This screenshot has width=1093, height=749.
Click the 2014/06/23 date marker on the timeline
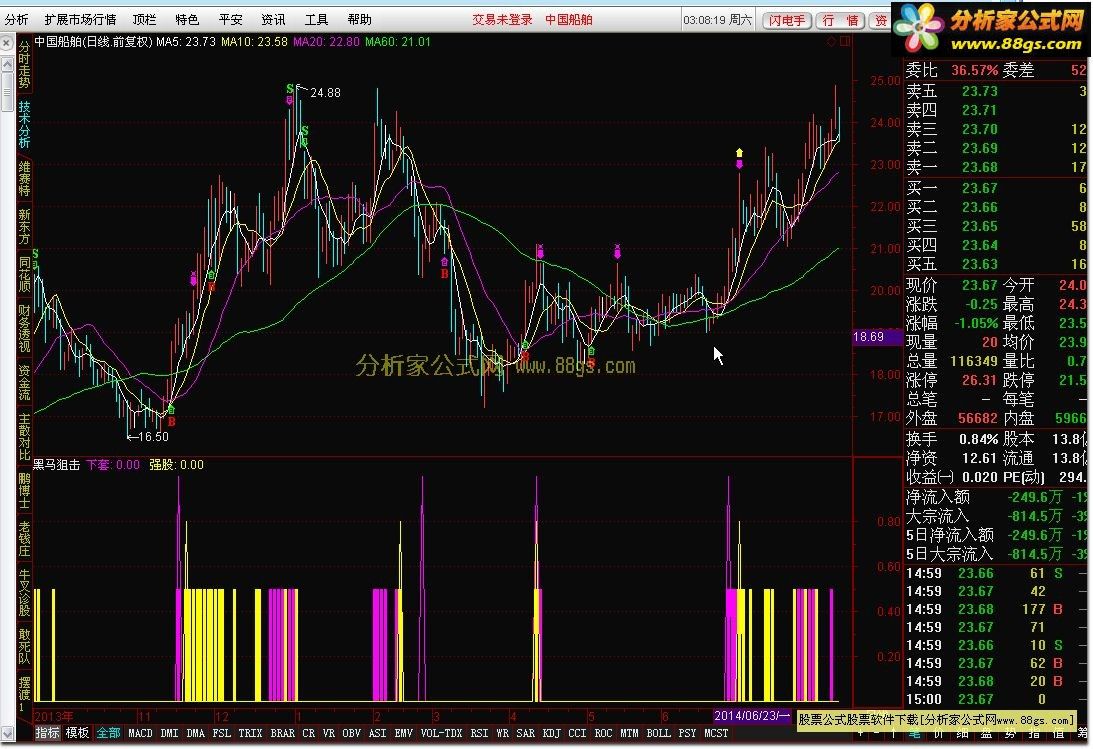click(x=751, y=716)
